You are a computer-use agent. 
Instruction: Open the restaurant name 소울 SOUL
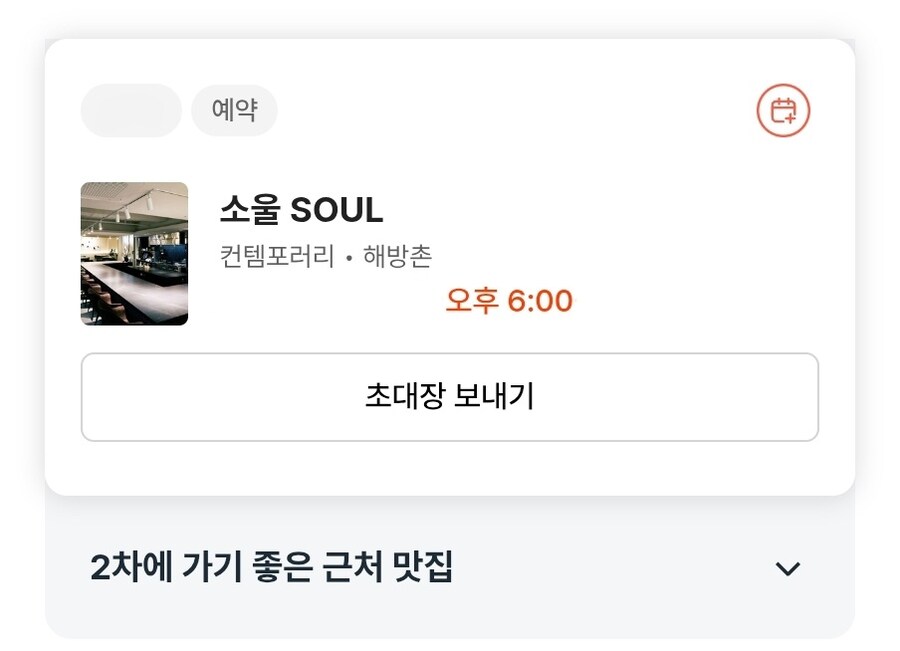coord(300,210)
